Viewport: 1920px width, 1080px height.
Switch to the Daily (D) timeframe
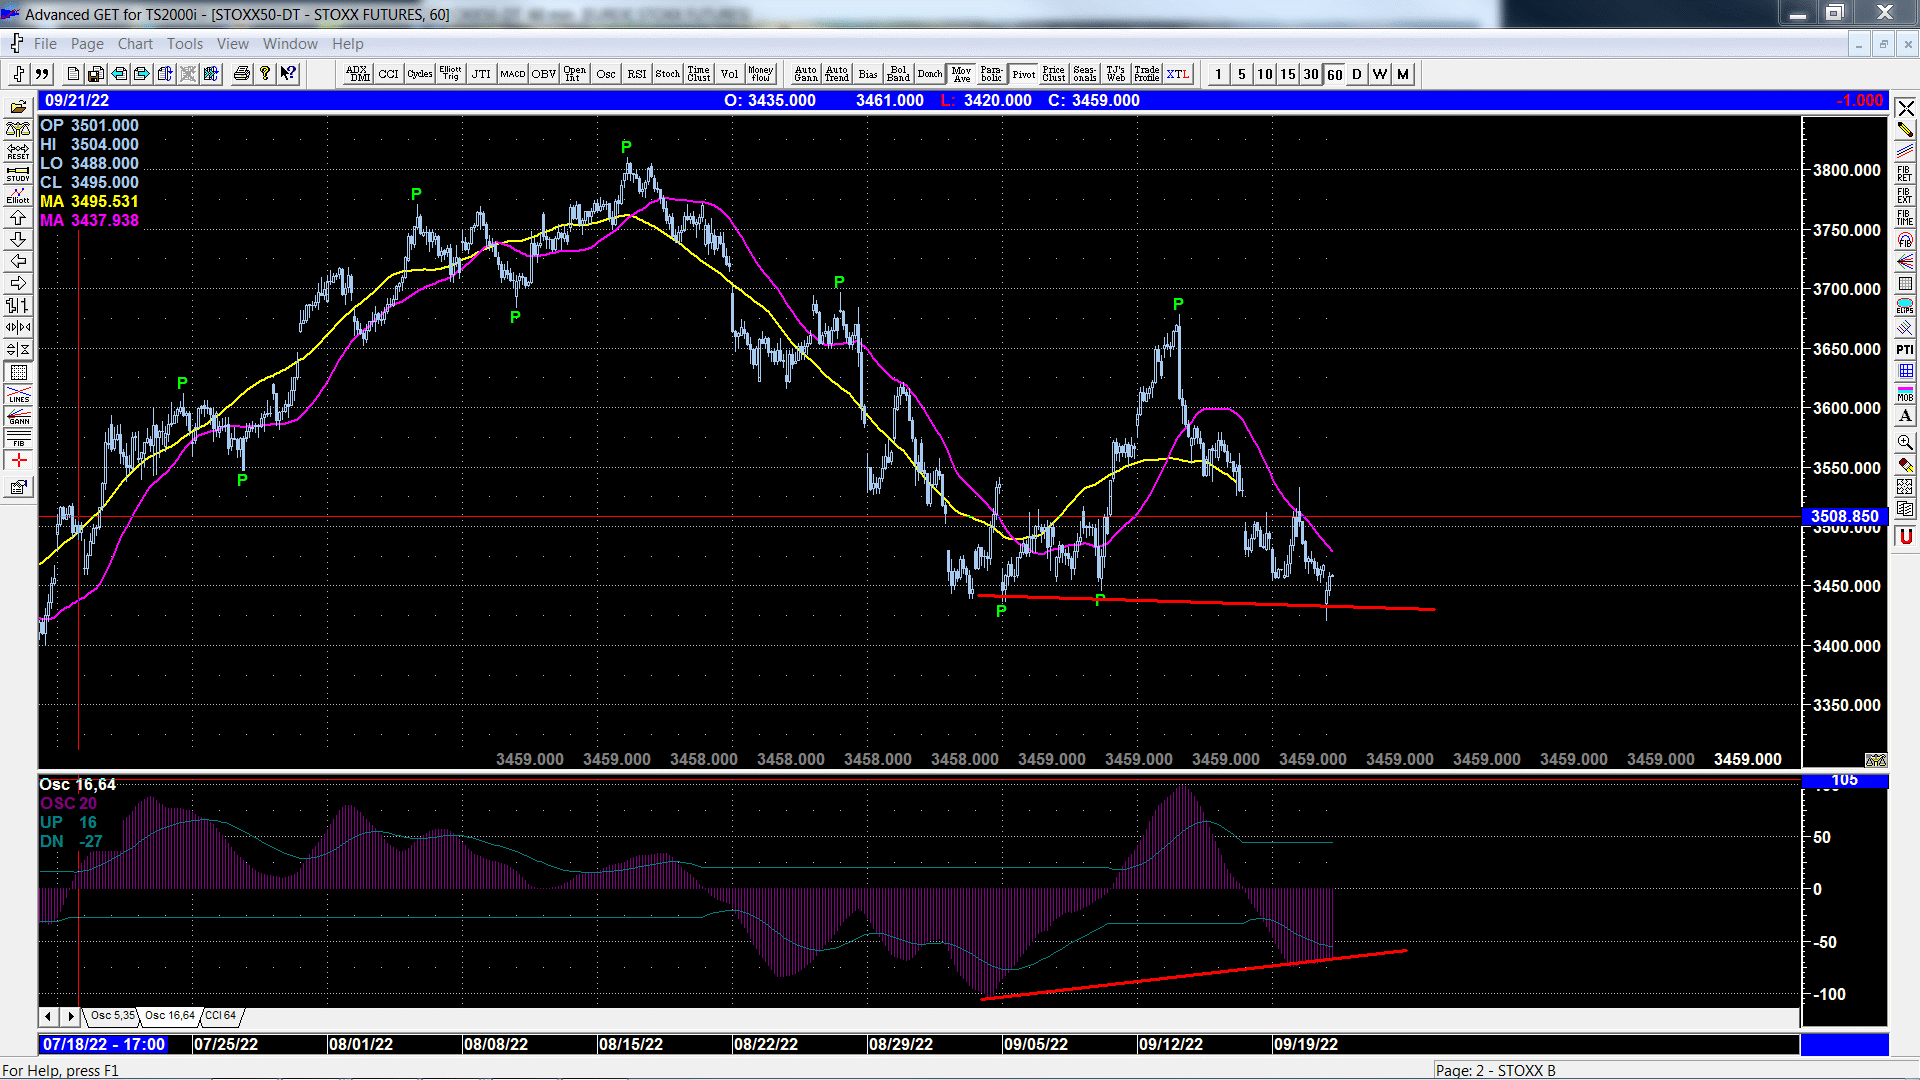1357,74
